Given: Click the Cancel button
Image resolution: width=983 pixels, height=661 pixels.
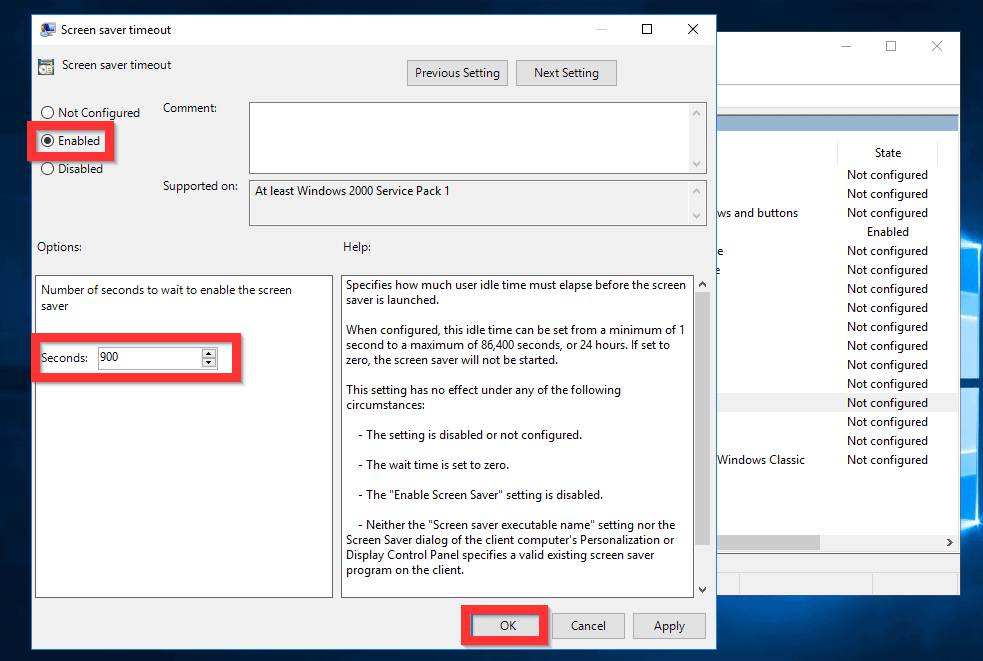Looking at the screenshot, I should pyautogui.click(x=588, y=625).
